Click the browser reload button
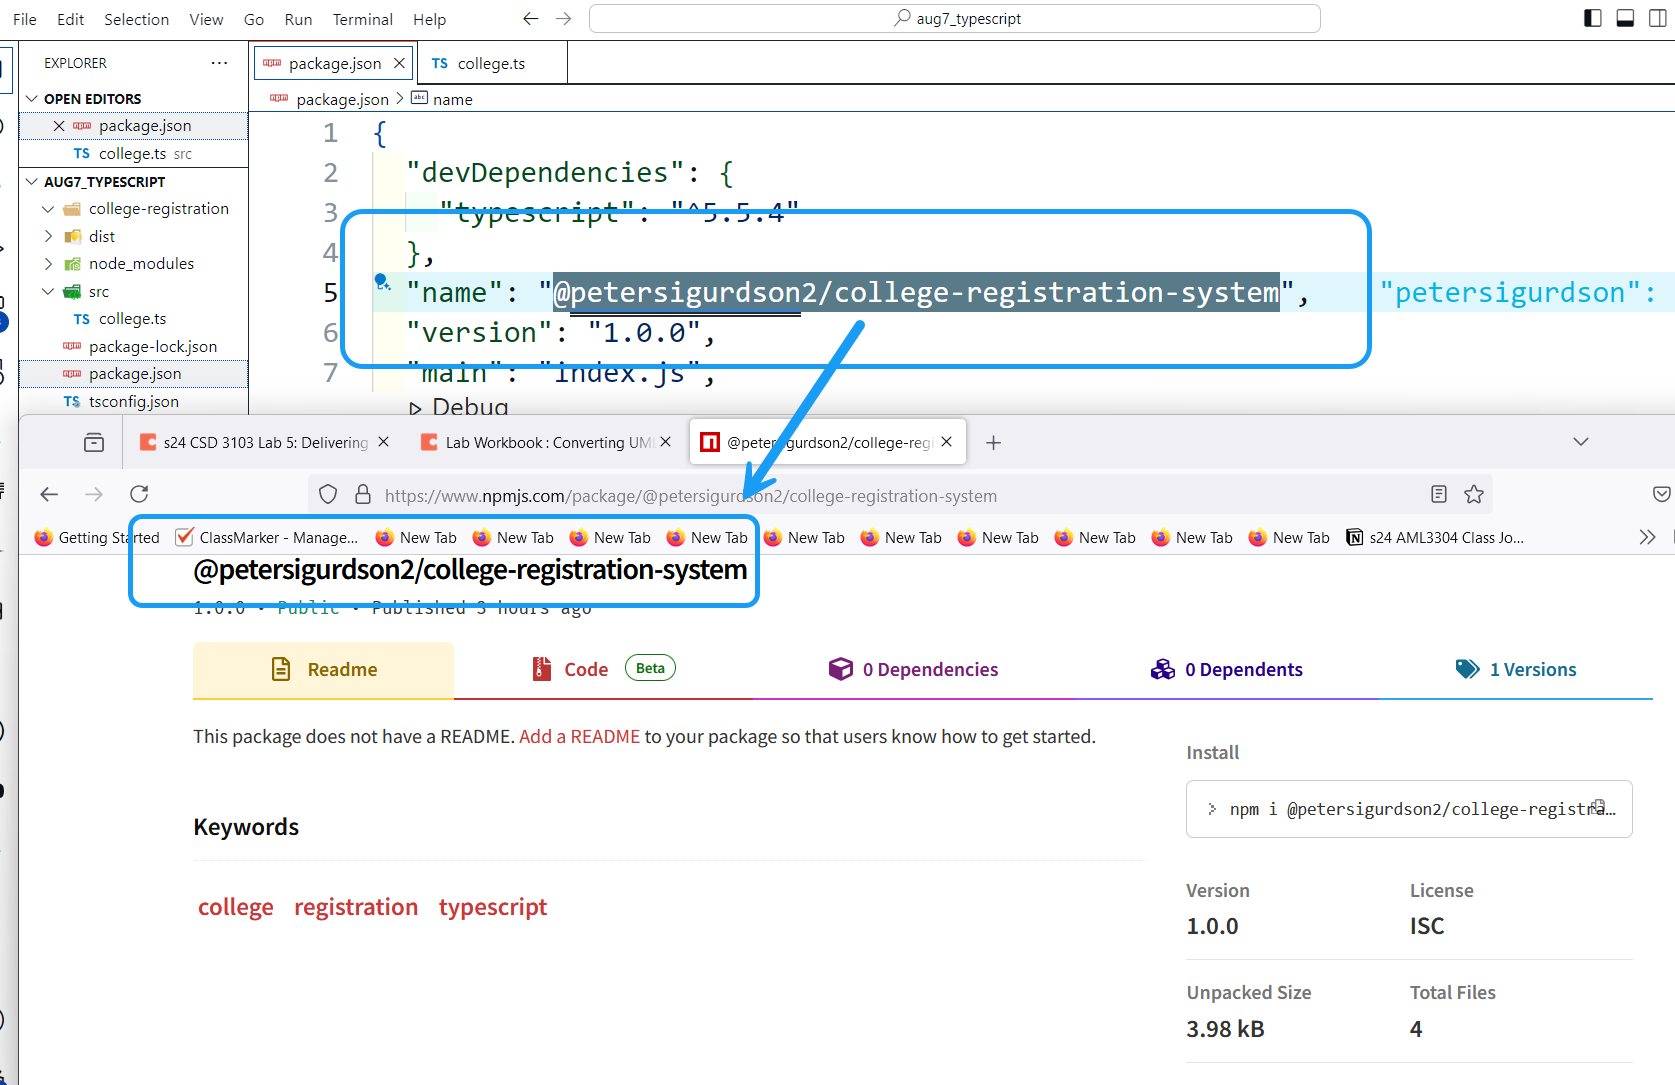 (139, 494)
